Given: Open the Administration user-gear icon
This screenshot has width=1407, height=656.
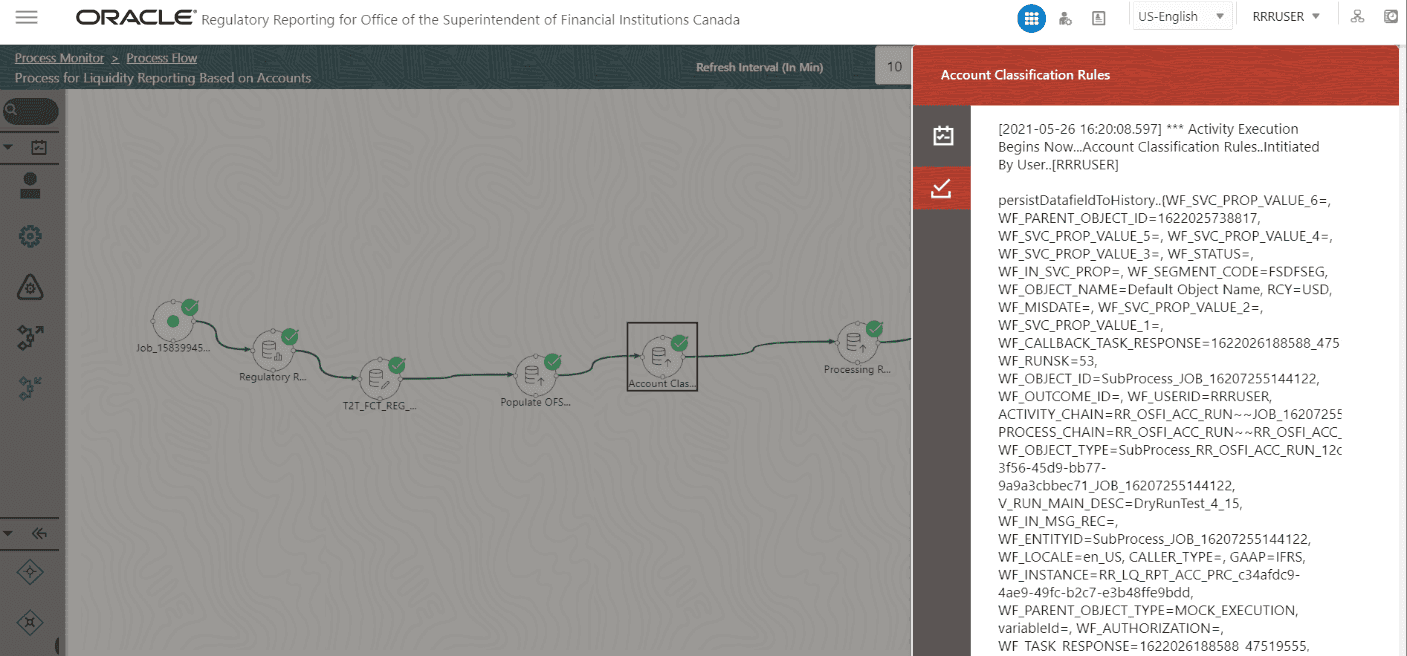Looking at the screenshot, I should [1065, 18].
